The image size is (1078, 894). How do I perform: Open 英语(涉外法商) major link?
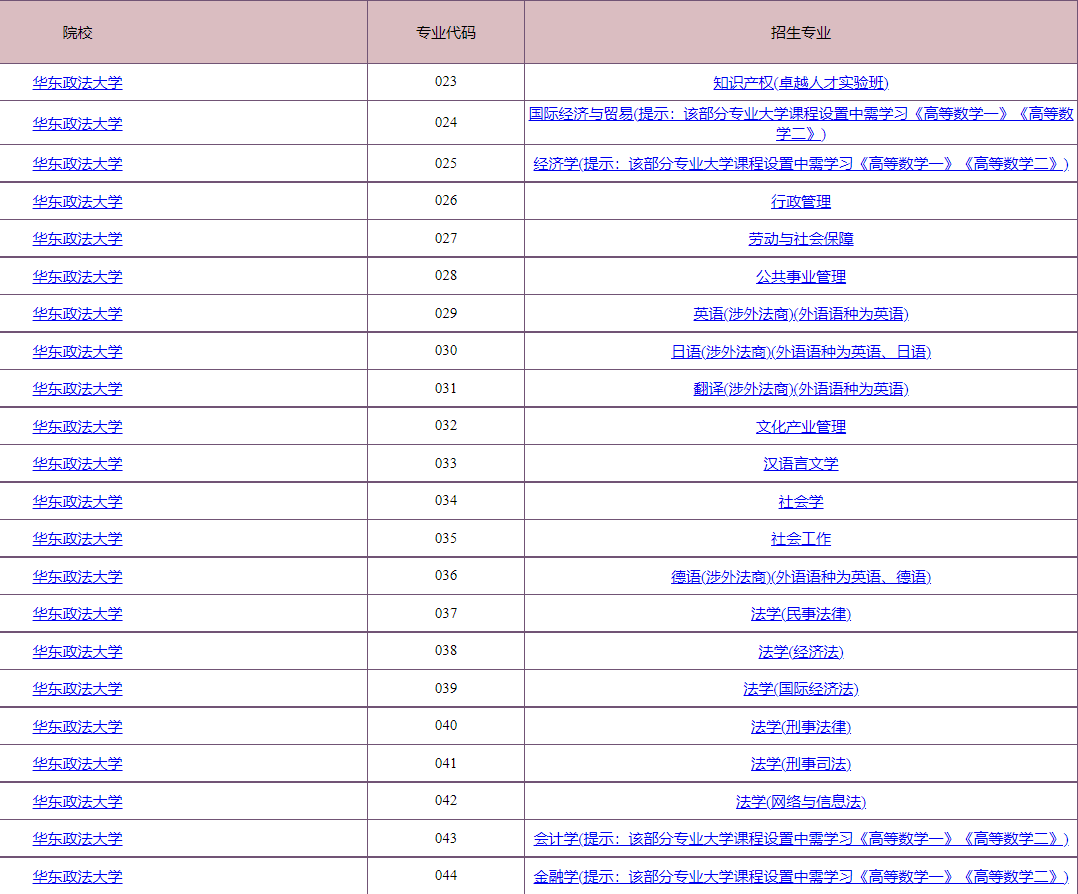[x=800, y=314]
